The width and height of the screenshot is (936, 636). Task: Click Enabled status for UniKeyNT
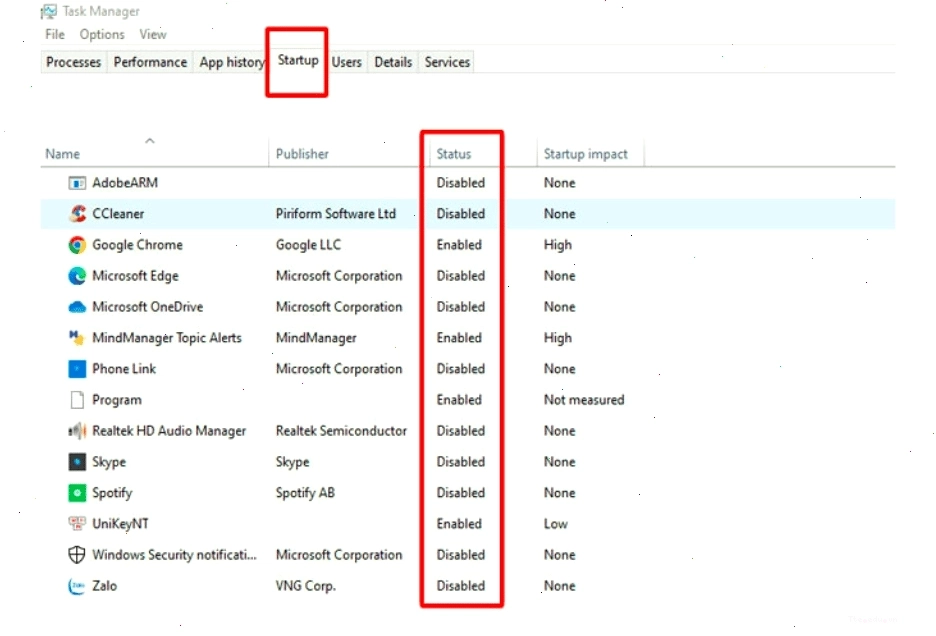(x=459, y=524)
